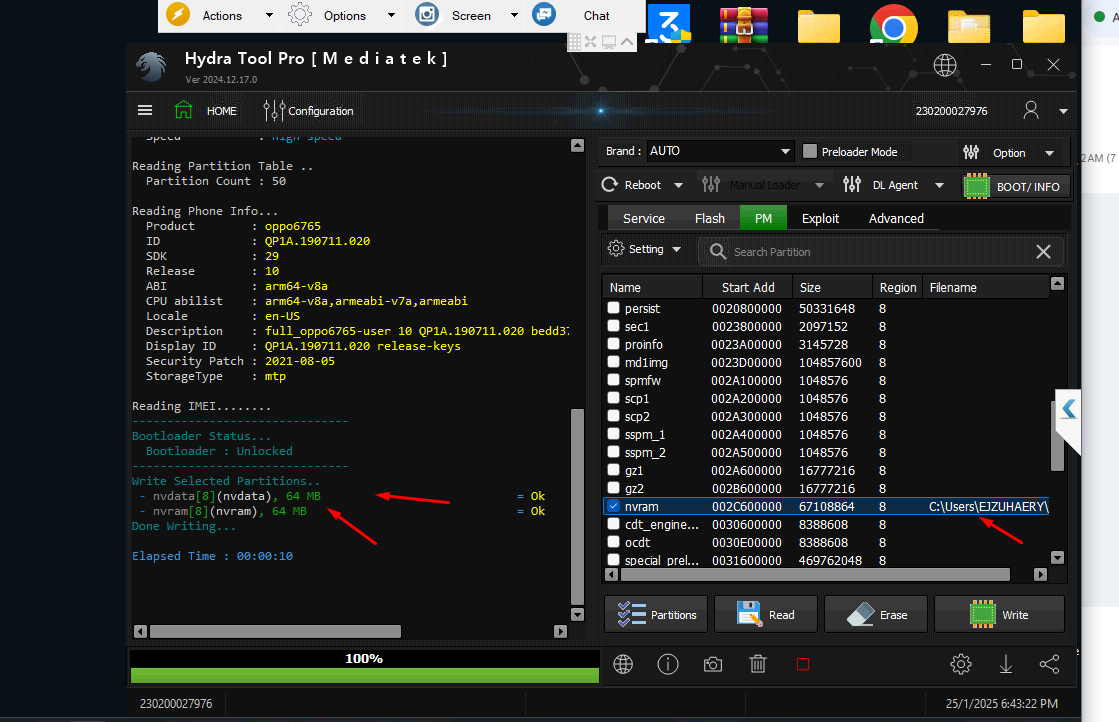Open Chat icon in remote toolbar
Viewport: 1119px width, 722px height.
pos(544,15)
